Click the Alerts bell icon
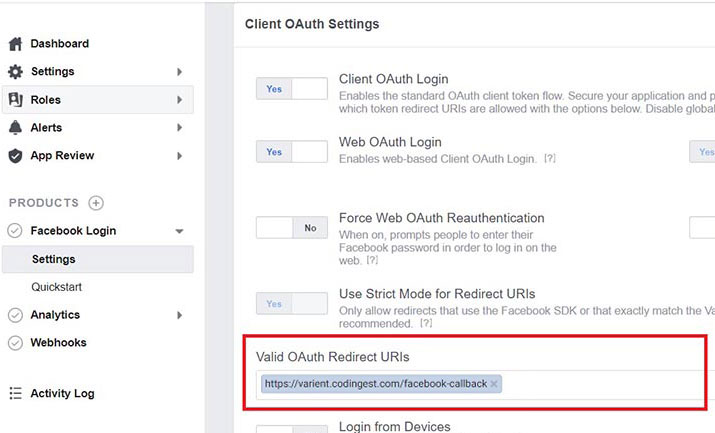715x433 pixels. pyautogui.click(x=15, y=128)
